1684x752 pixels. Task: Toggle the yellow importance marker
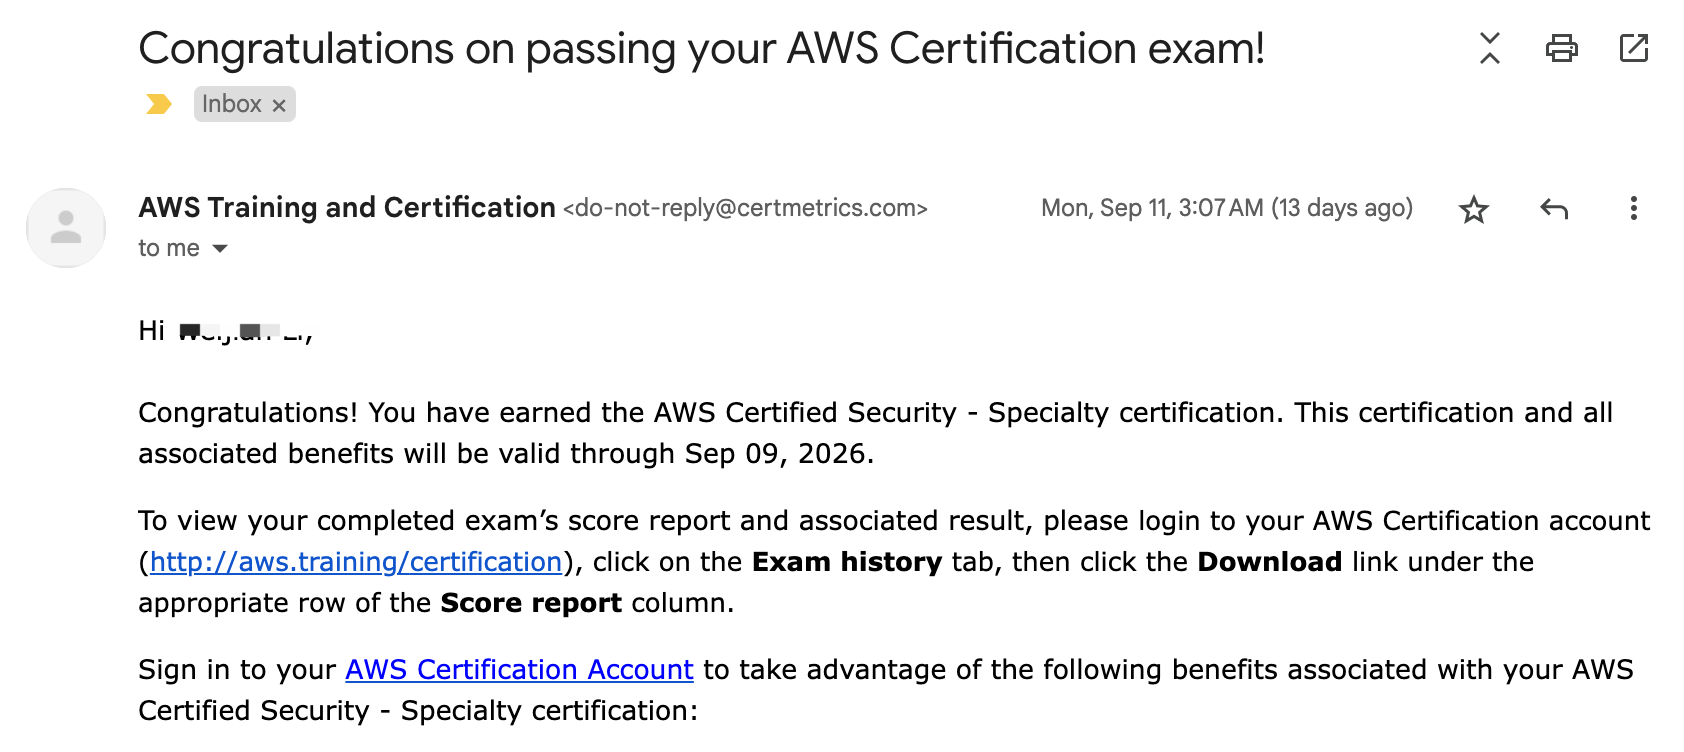coord(158,104)
